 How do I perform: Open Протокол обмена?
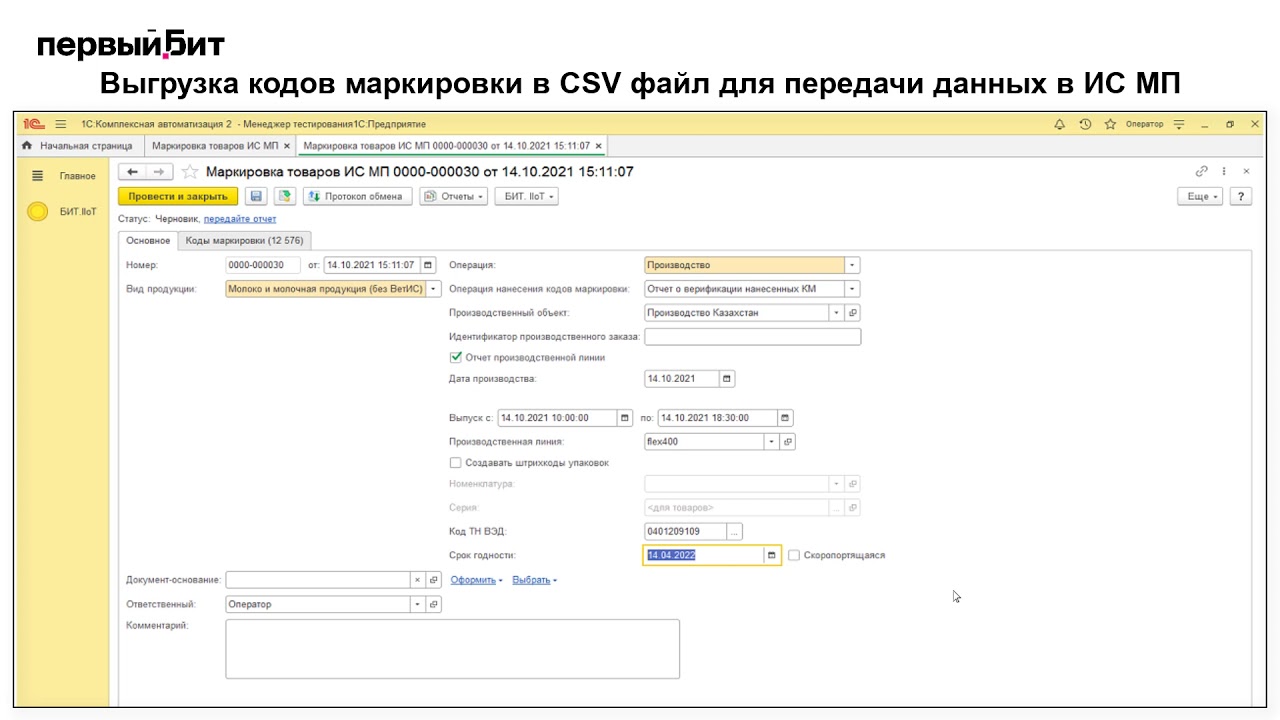(358, 196)
